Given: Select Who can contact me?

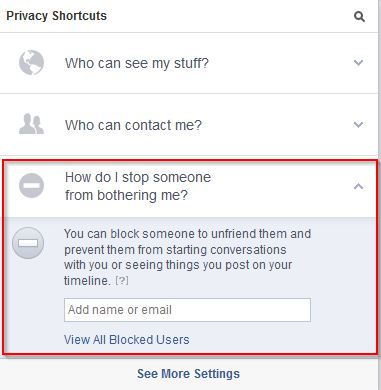Looking at the screenshot, I should [x=133, y=125].
